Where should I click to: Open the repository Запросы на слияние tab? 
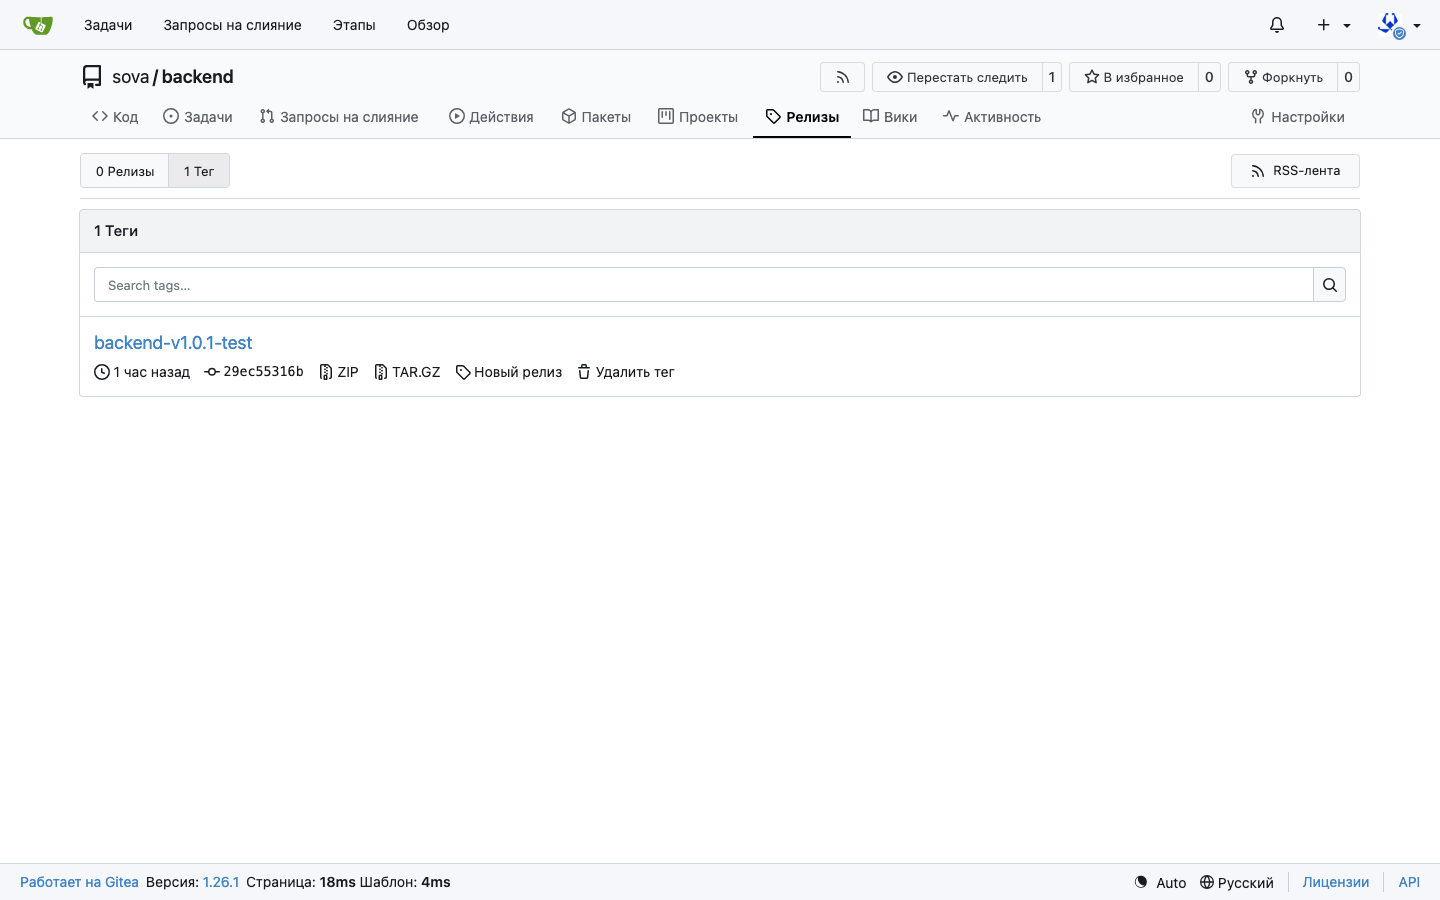tap(339, 117)
